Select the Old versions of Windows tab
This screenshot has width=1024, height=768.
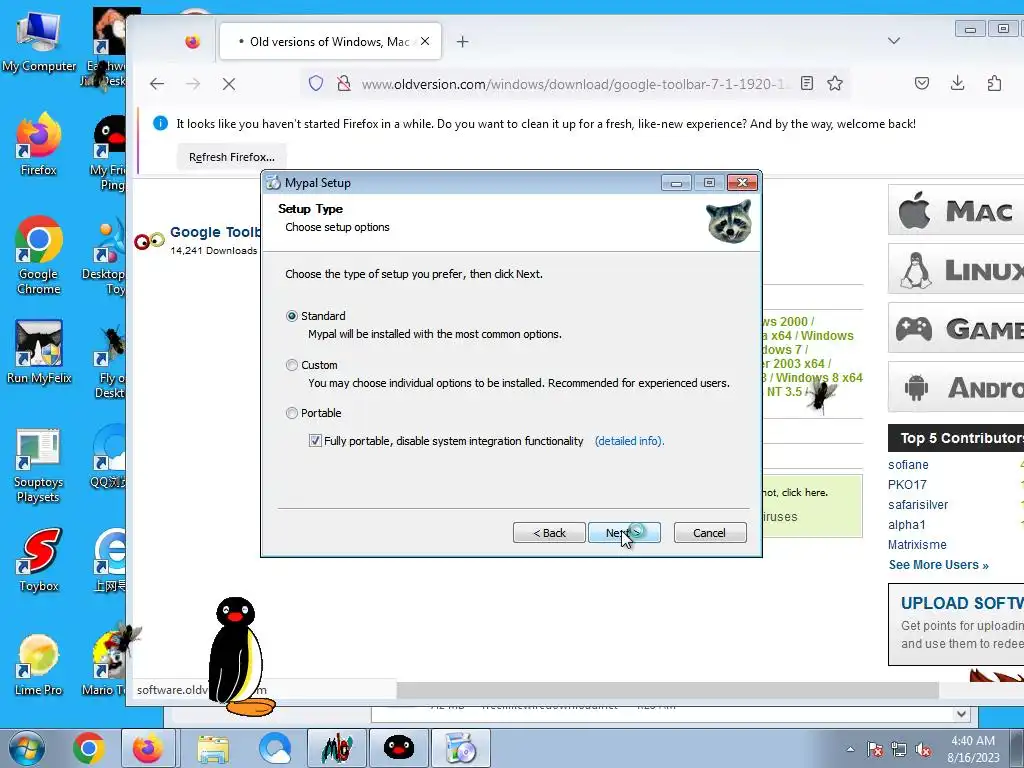pyautogui.click(x=330, y=42)
